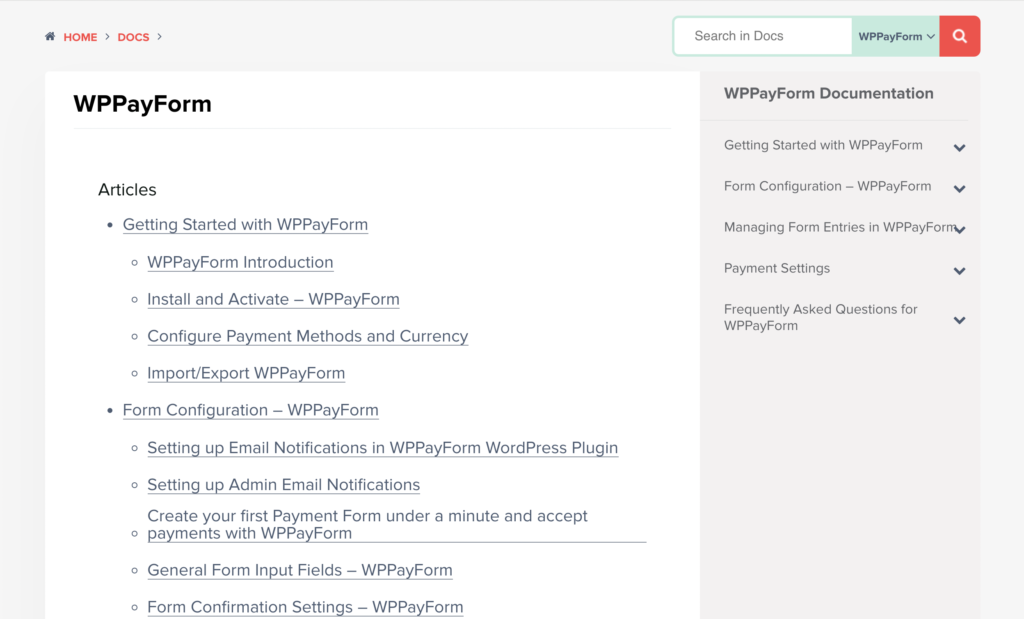Click the WPPayForm Documentation sidebar heading
1024x619 pixels.
(828, 93)
